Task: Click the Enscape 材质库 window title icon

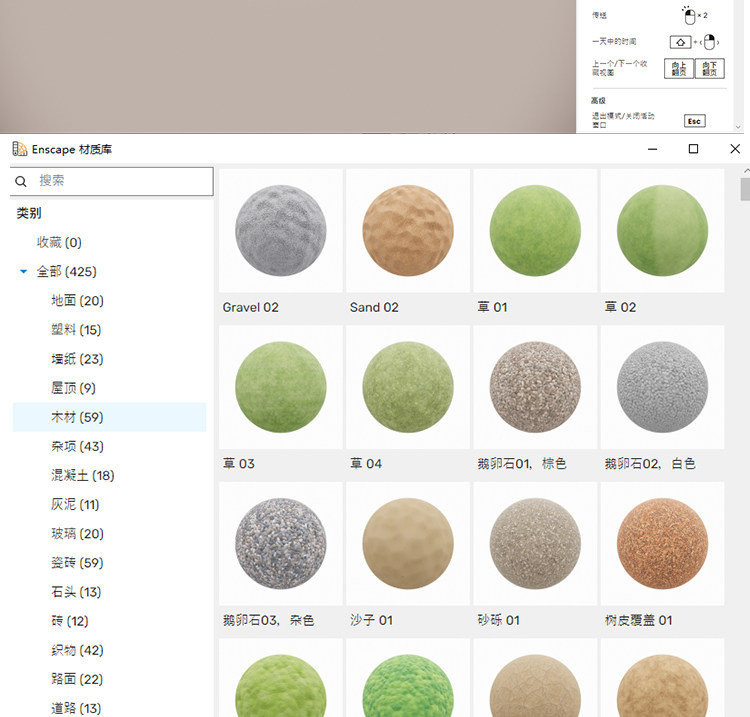Action: pos(20,149)
